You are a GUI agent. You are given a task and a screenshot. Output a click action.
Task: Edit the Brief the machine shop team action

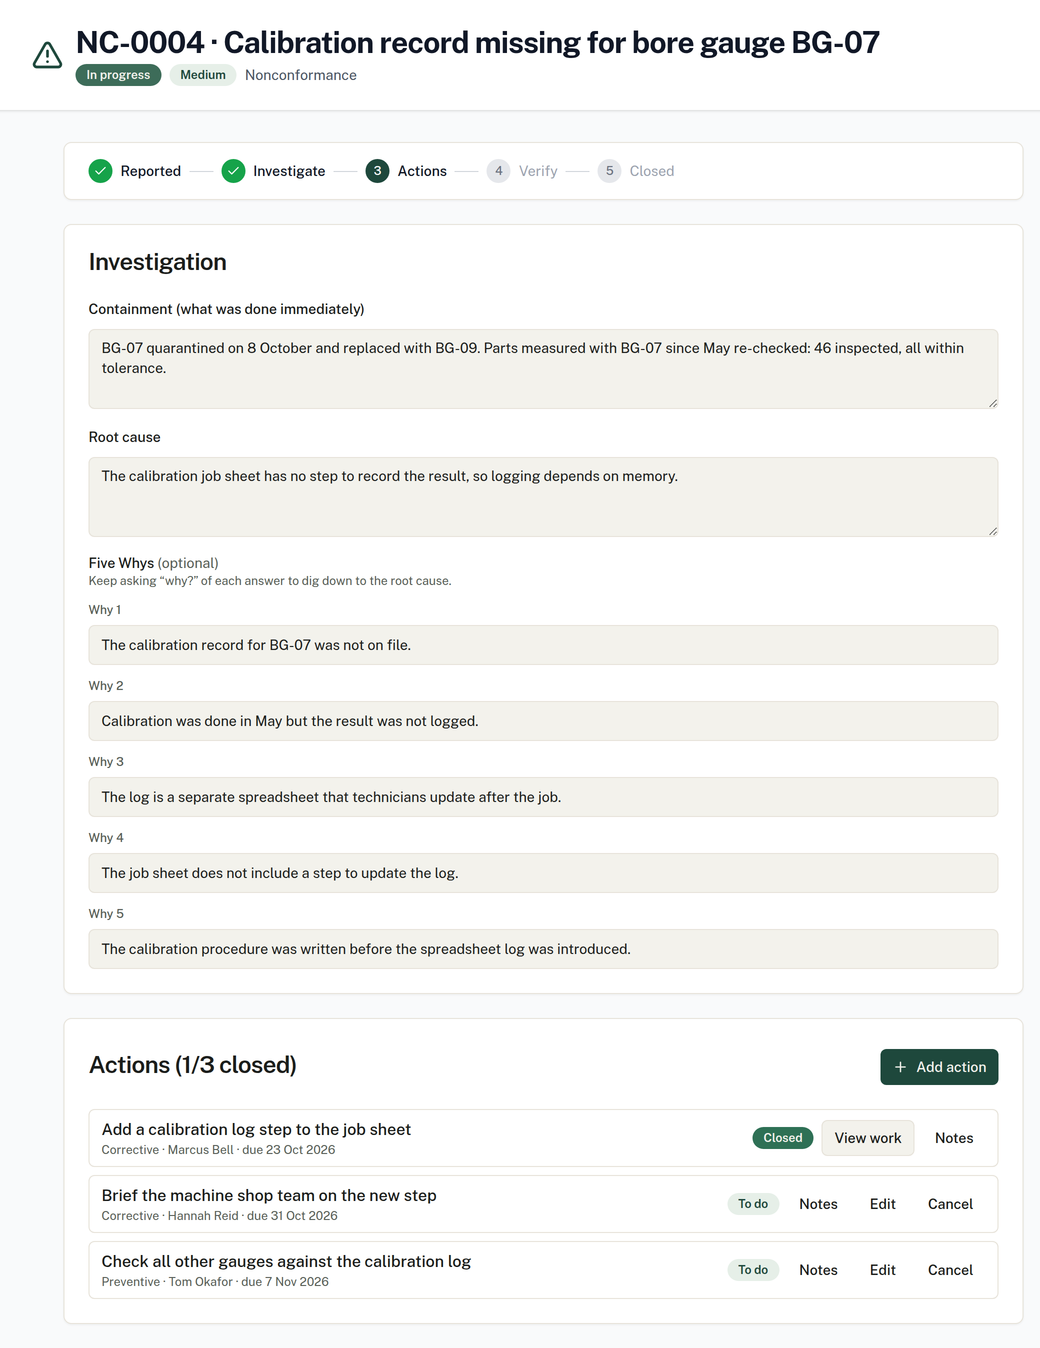tap(883, 1204)
